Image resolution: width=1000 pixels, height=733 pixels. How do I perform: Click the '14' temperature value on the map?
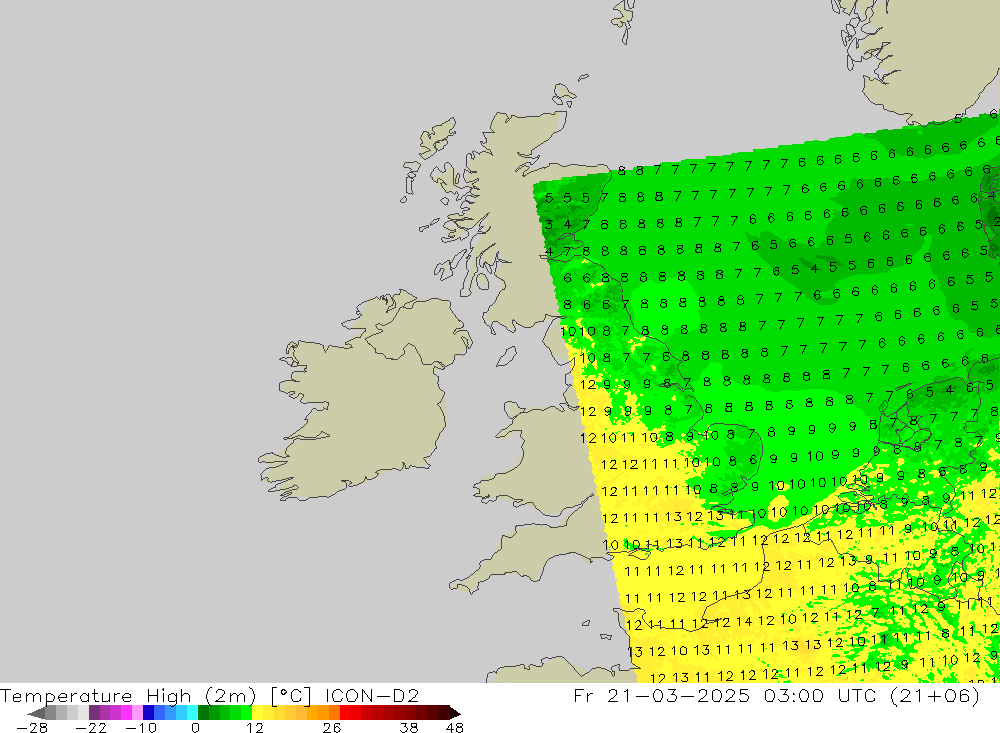coord(744,621)
